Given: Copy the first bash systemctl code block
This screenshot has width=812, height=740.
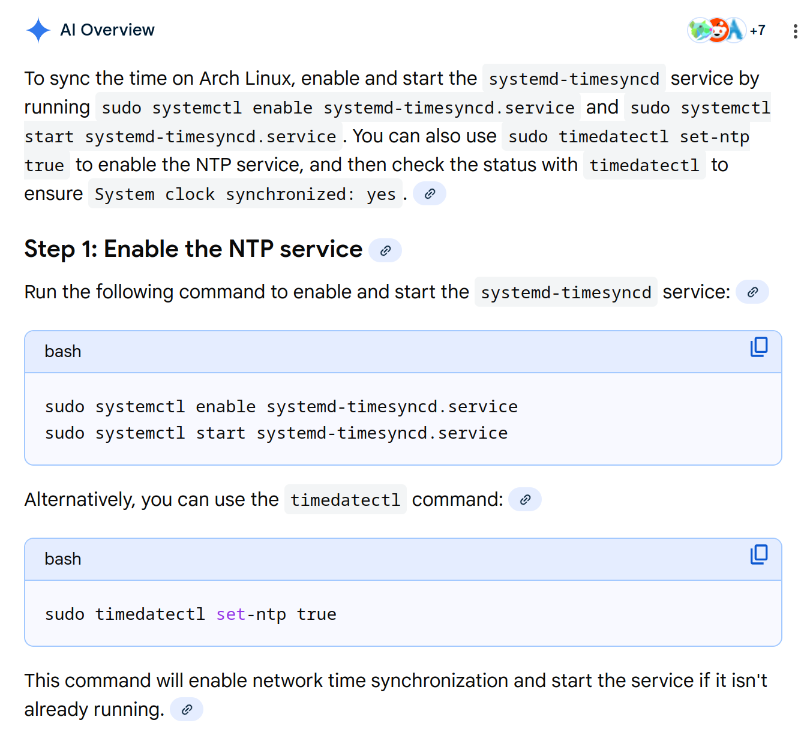Looking at the screenshot, I should pyautogui.click(x=759, y=347).
